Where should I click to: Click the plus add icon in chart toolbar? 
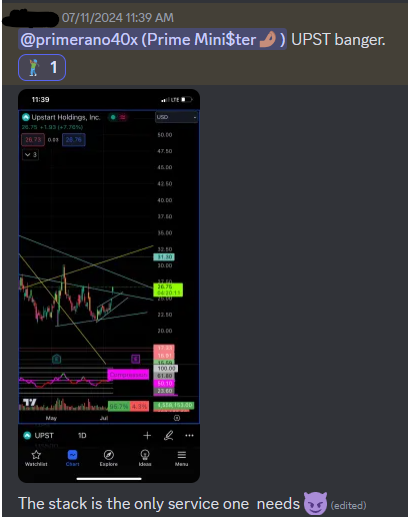click(147, 435)
